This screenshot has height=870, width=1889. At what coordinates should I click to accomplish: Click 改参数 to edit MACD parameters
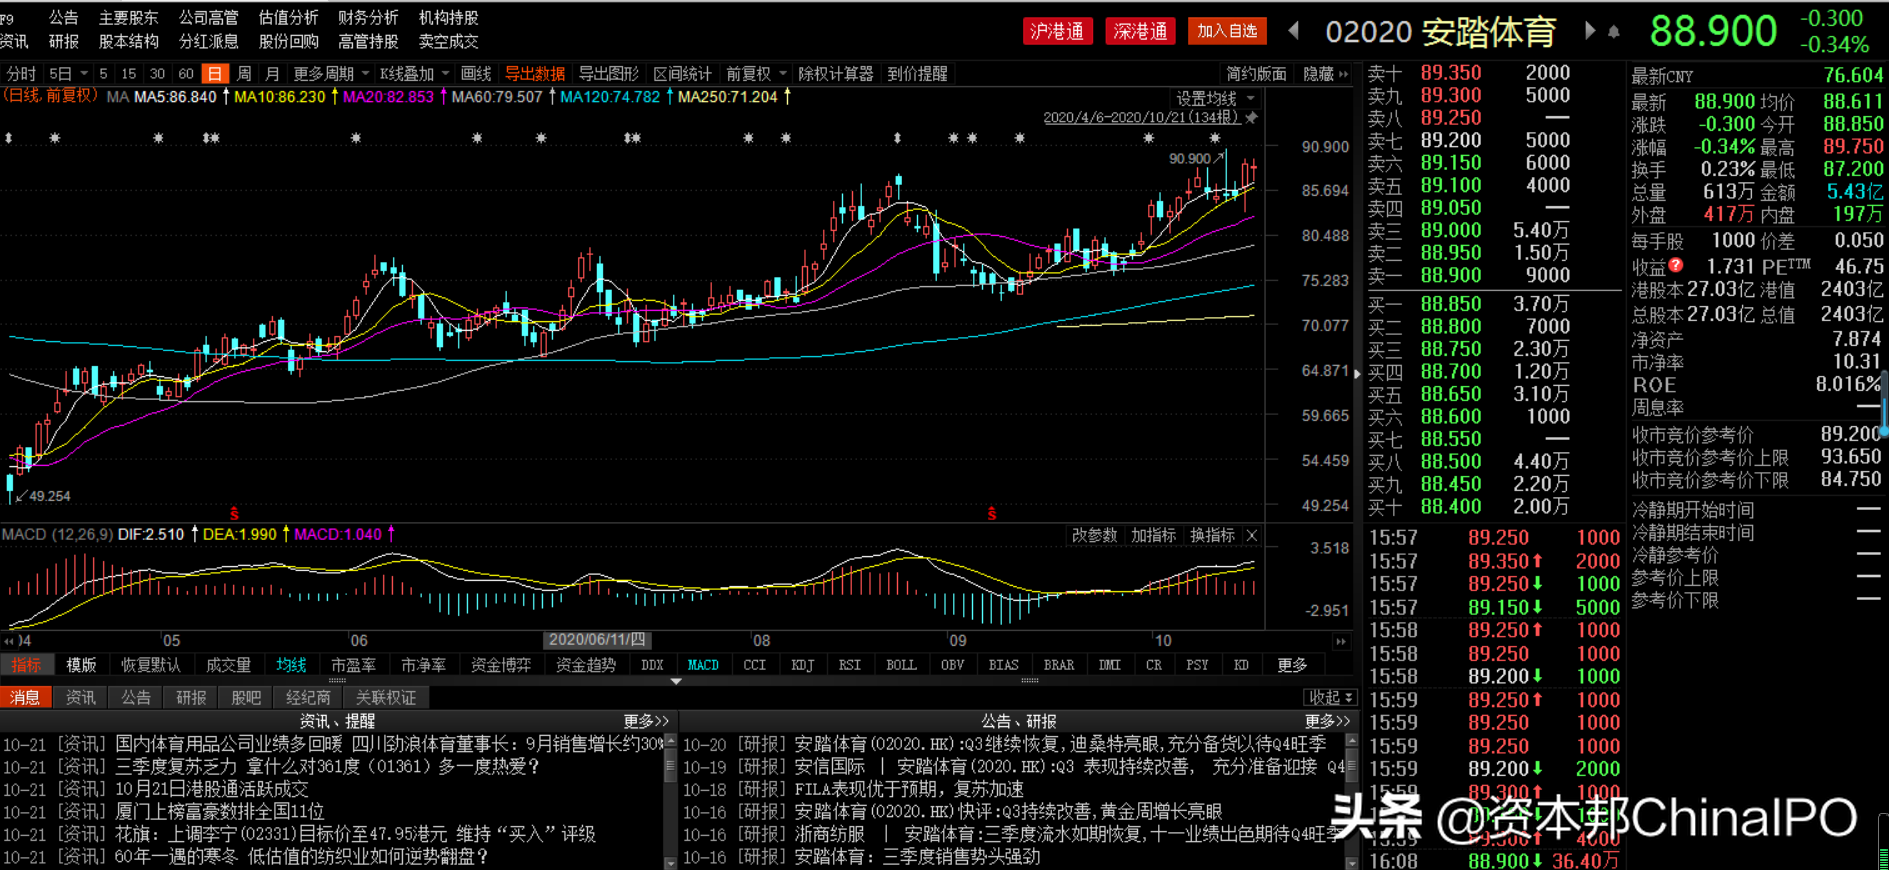tap(1094, 536)
